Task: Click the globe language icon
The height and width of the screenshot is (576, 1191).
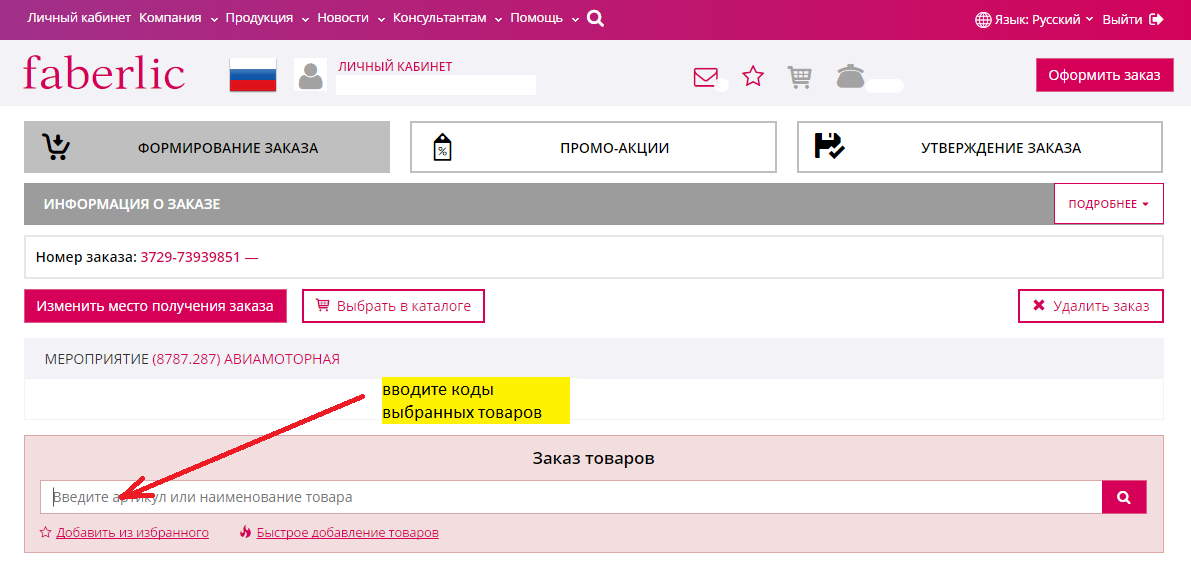Action: click(983, 20)
